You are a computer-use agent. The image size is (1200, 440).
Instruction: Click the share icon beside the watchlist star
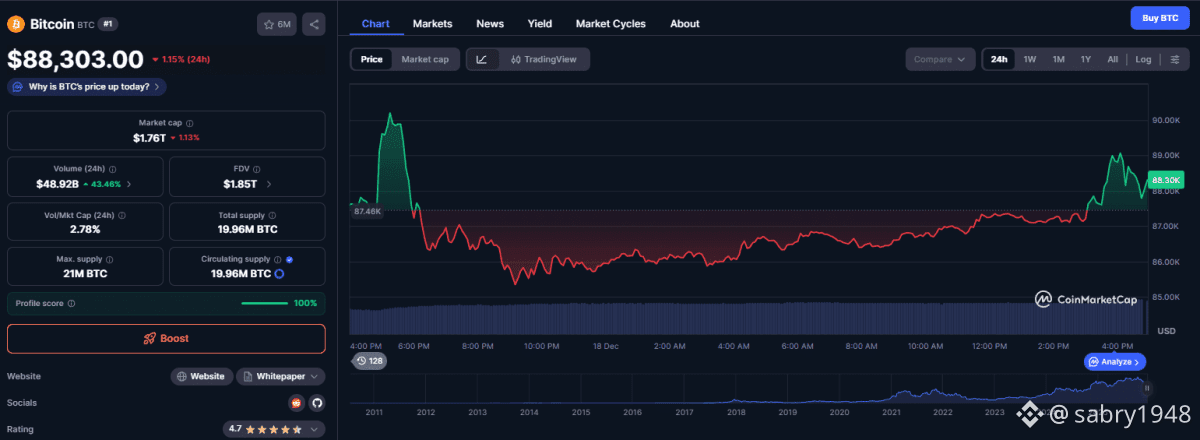pos(313,24)
